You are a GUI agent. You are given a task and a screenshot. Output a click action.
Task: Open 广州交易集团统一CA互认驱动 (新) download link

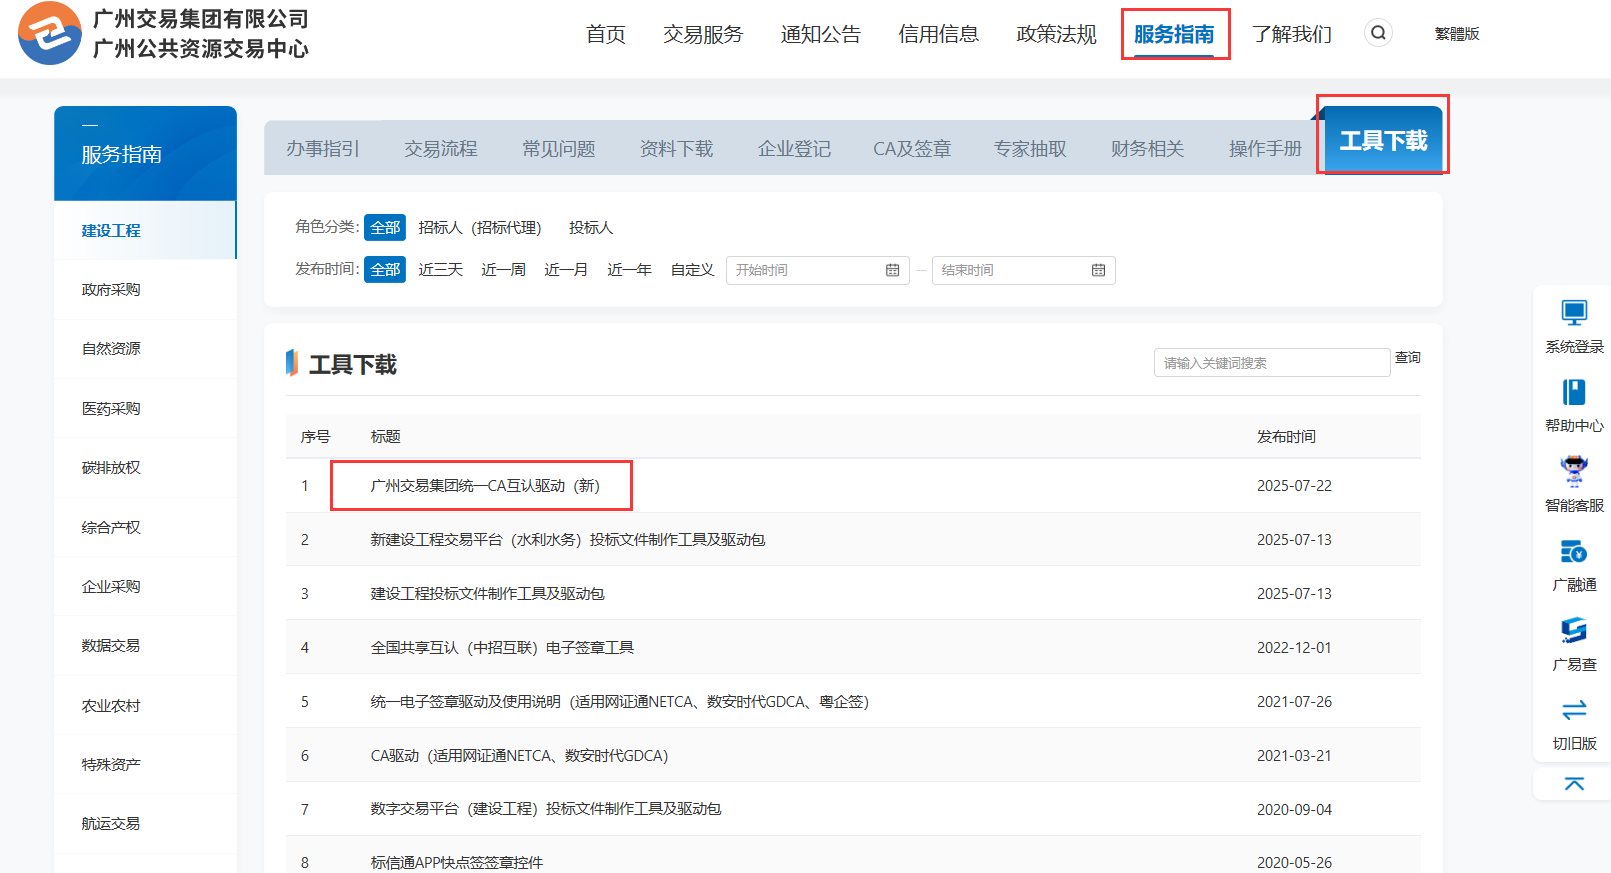[x=485, y=486]
